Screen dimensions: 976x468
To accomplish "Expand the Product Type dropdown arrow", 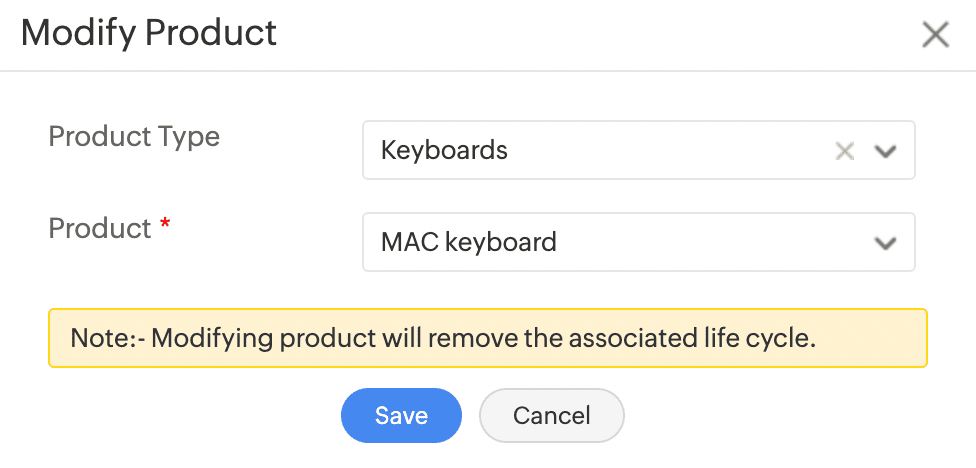I will pyautogui.click(x=884, y=151).
